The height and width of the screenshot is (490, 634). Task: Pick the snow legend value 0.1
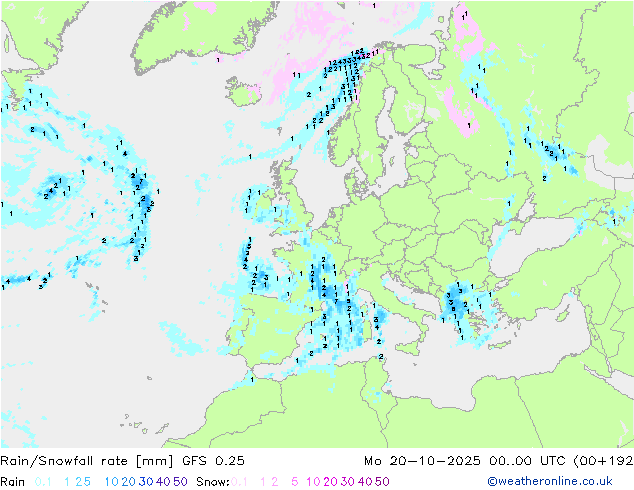(x=239, y=482)
